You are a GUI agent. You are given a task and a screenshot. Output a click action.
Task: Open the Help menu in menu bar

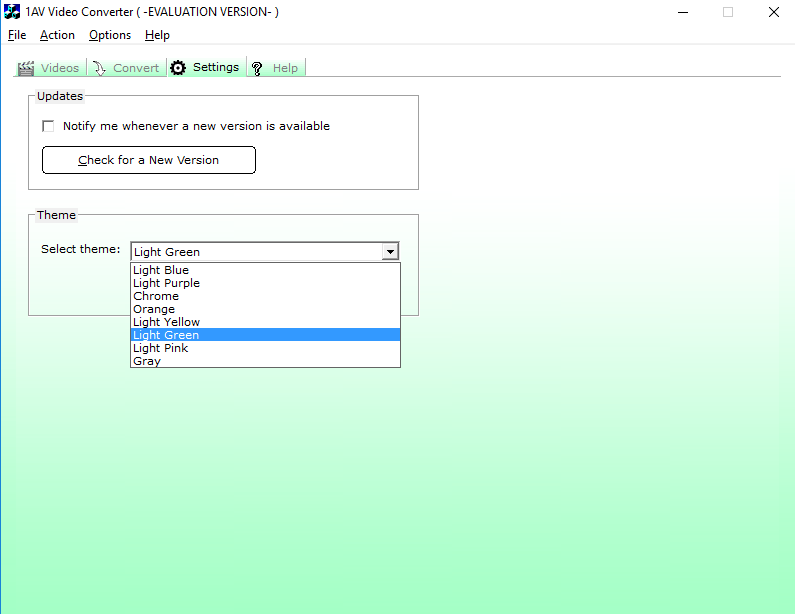coord(157,35)
